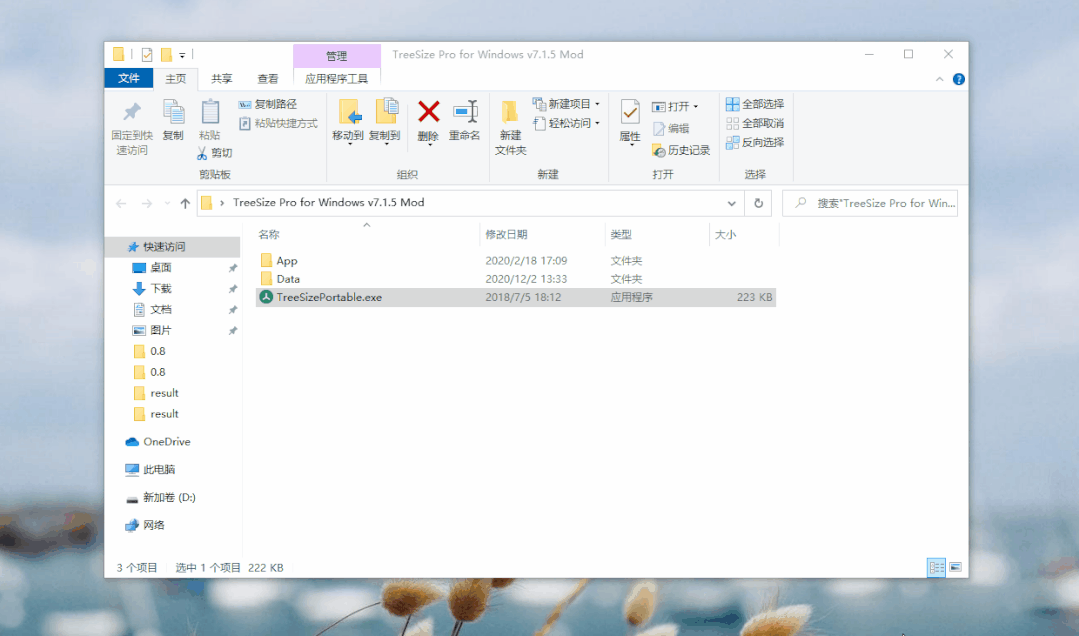Open Quick Access Toolbar customize dropdown
1079x636 pixels.
[x=182, y=55]
